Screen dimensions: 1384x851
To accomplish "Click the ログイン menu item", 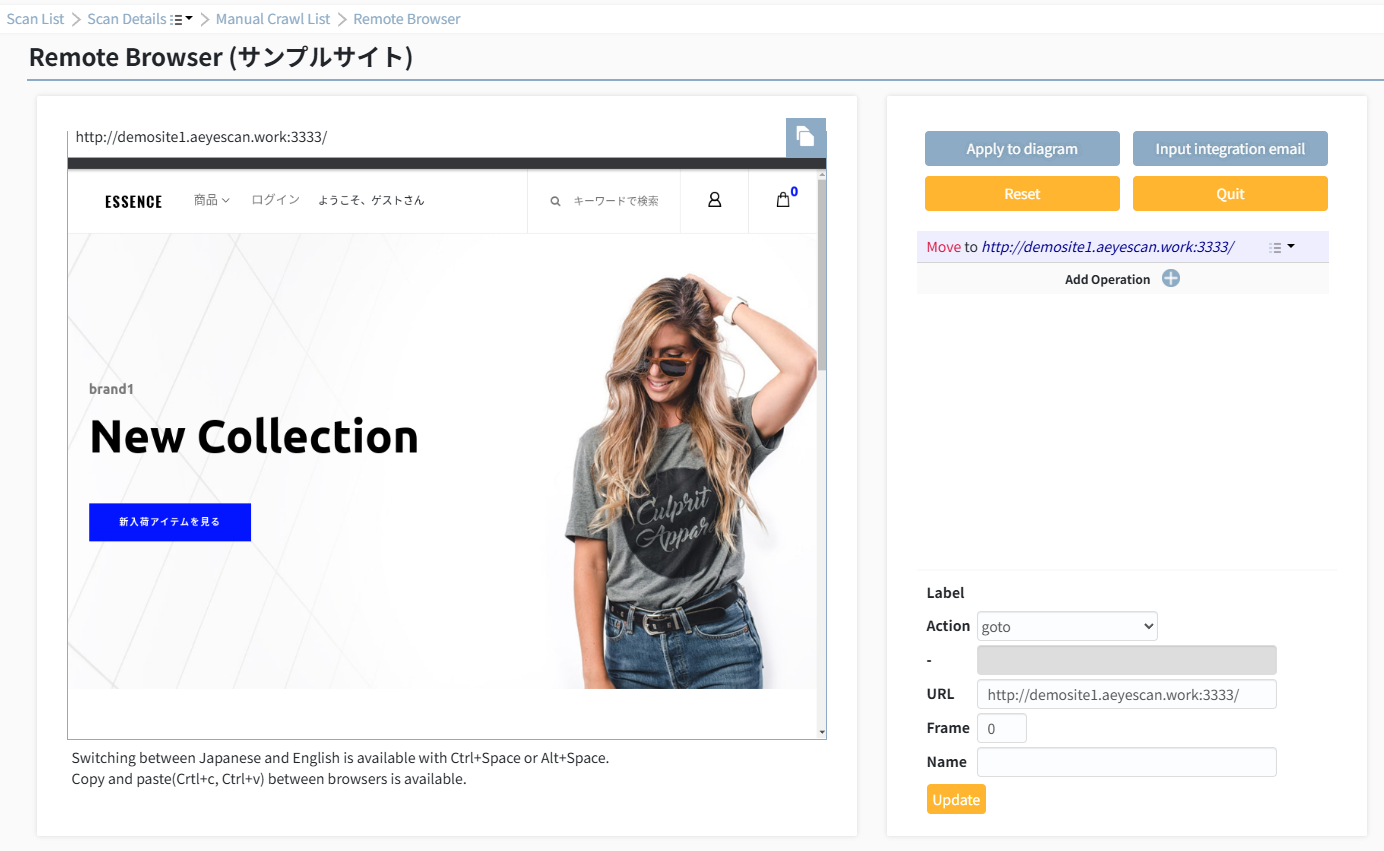I will 275,200.
